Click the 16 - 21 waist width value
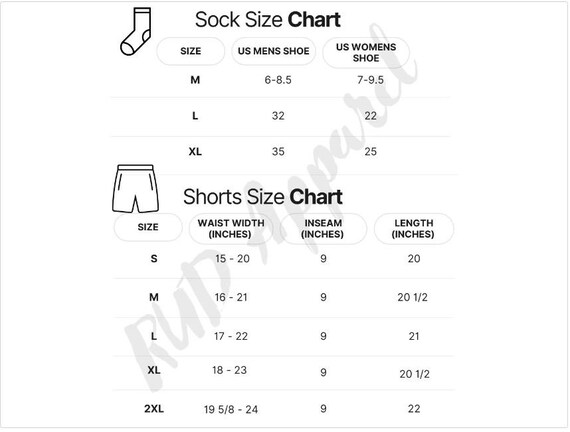Viewport: 570px width, 432px height. [x=231, y=297]
